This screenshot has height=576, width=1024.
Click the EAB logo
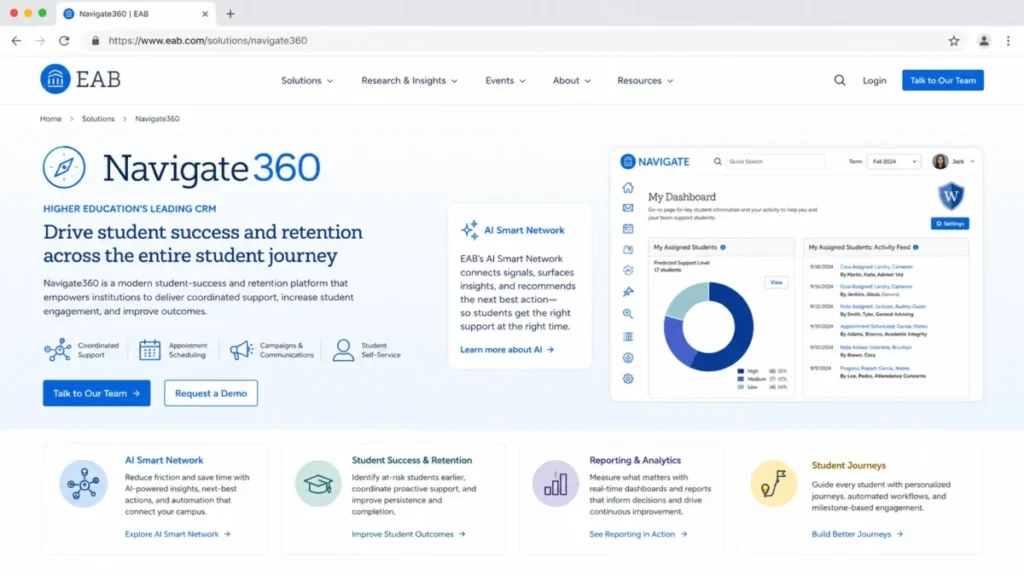coord(80,79)
